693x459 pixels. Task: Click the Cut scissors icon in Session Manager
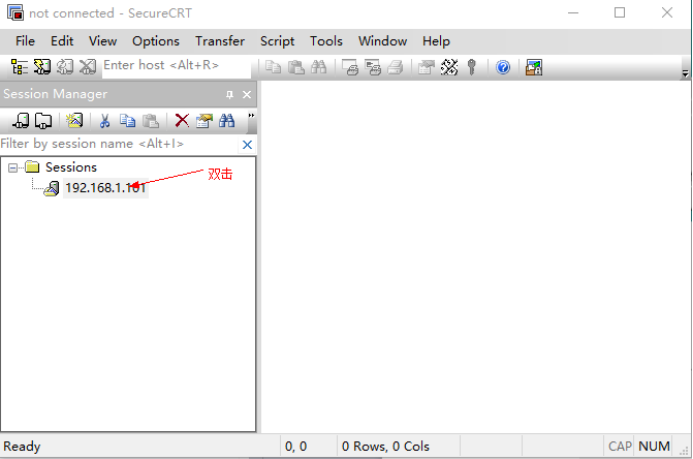click(x=105, y=121)
